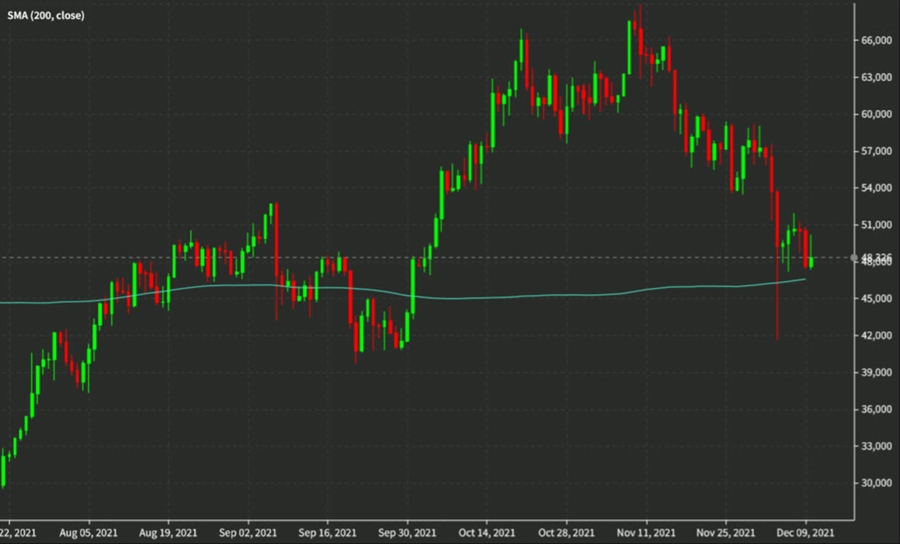The height and width of the screenshot is (544, 900).
Task: Click the 57,000 price axis label
Action: [875, 151]
